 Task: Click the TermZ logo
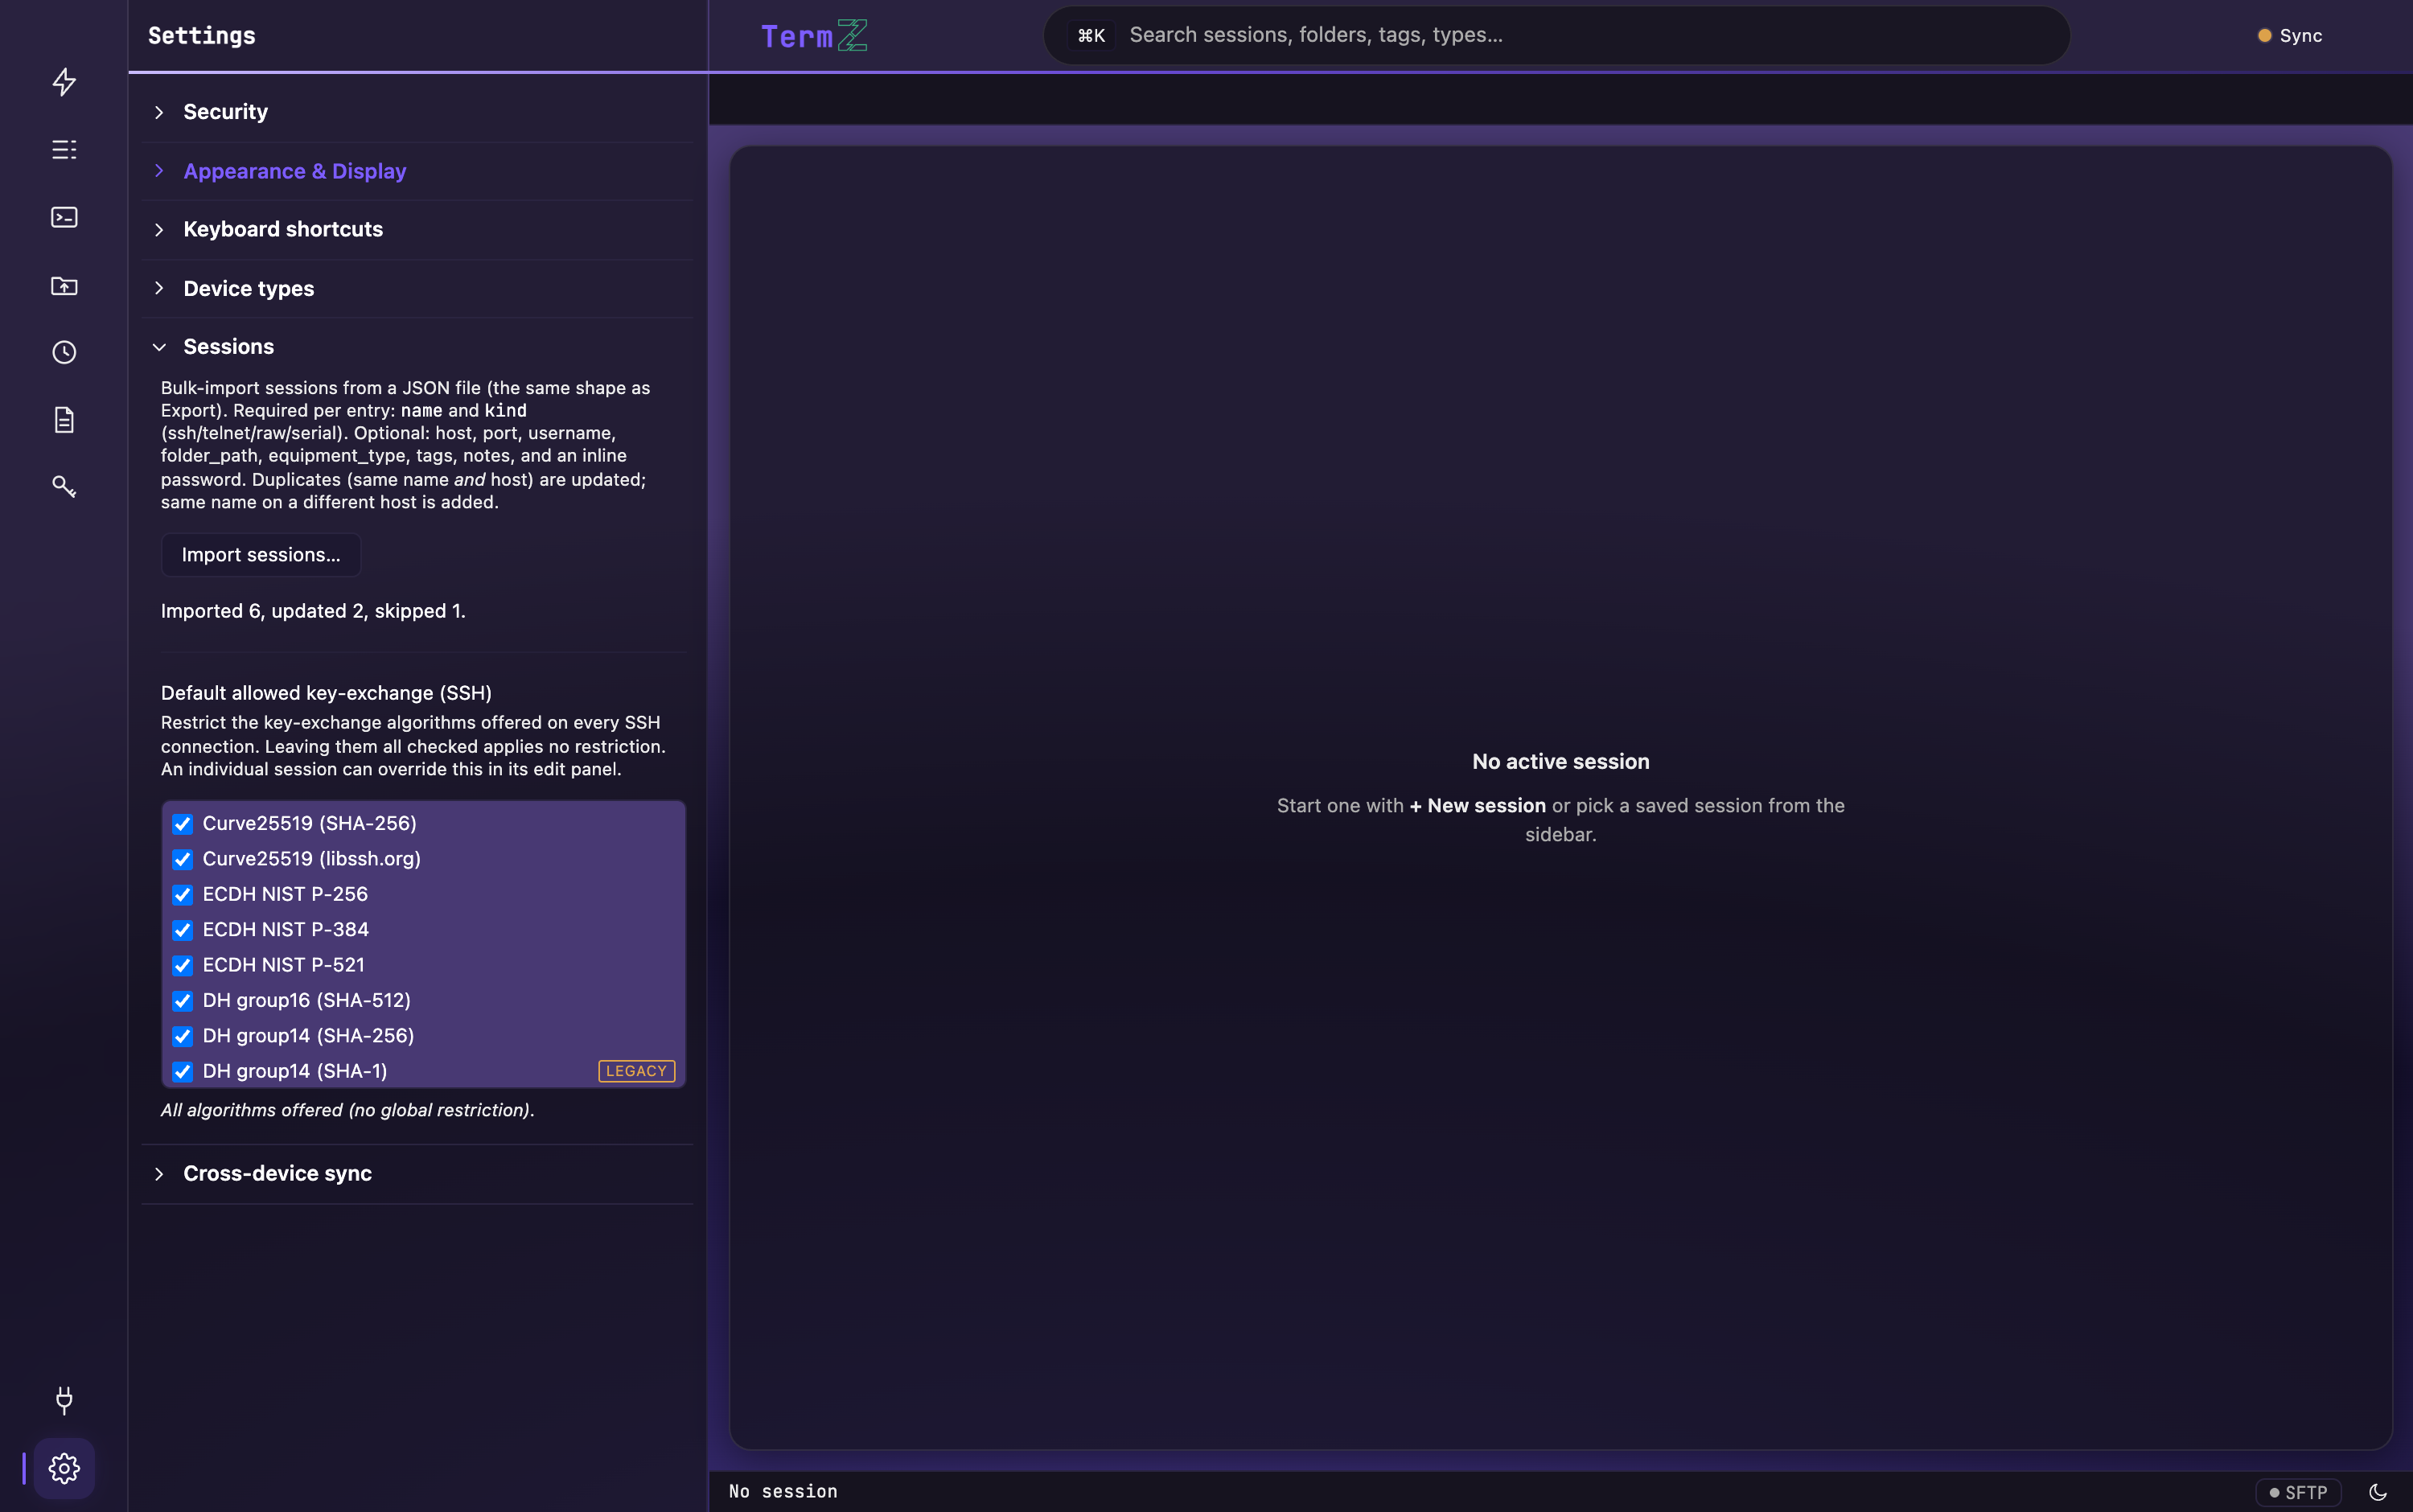click(814, 36)
